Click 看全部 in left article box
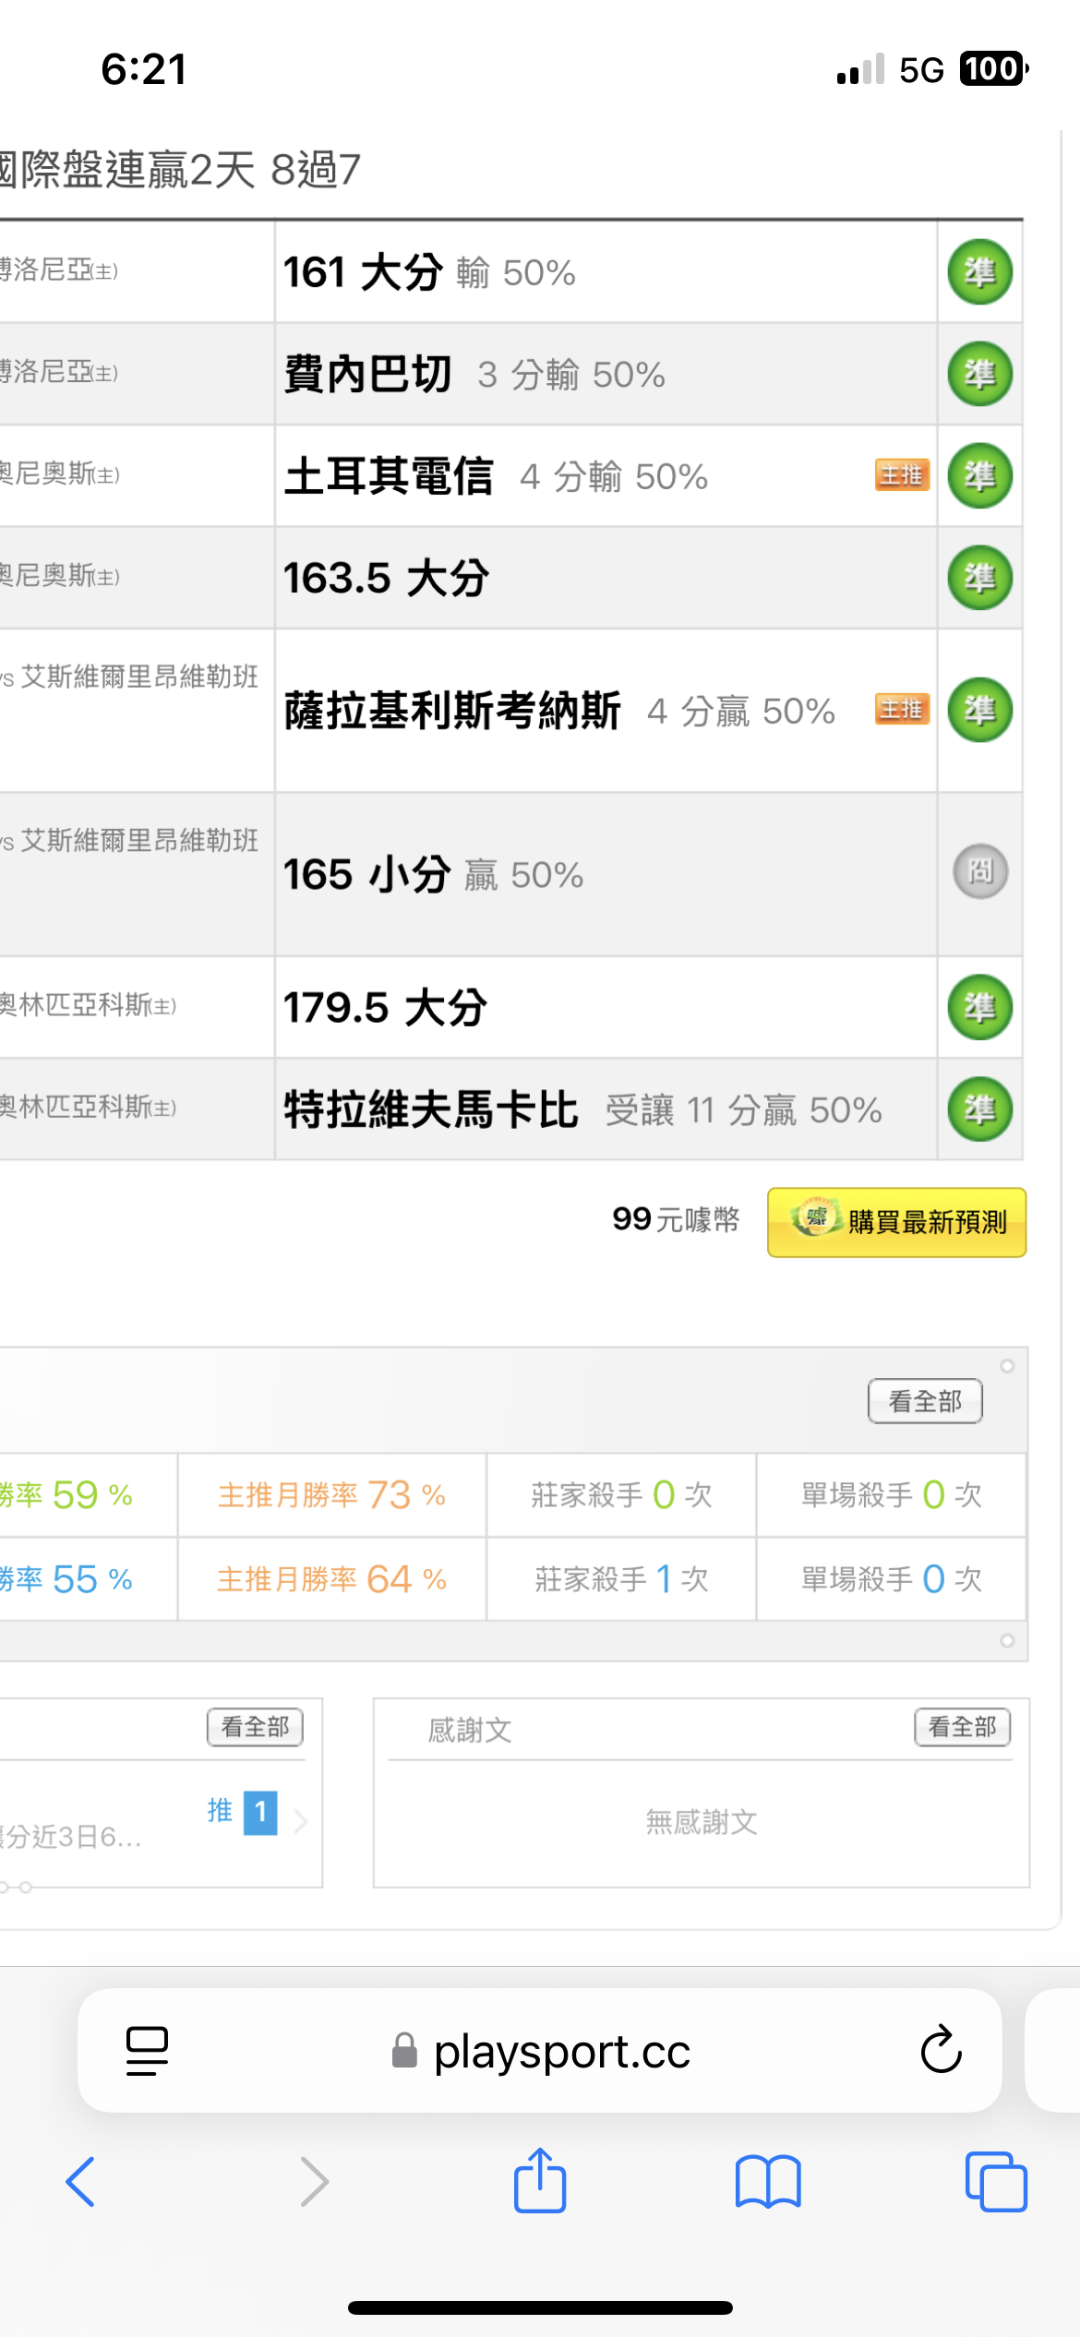This screenshot has height=2337, width=1080. tap(255, 1727)
